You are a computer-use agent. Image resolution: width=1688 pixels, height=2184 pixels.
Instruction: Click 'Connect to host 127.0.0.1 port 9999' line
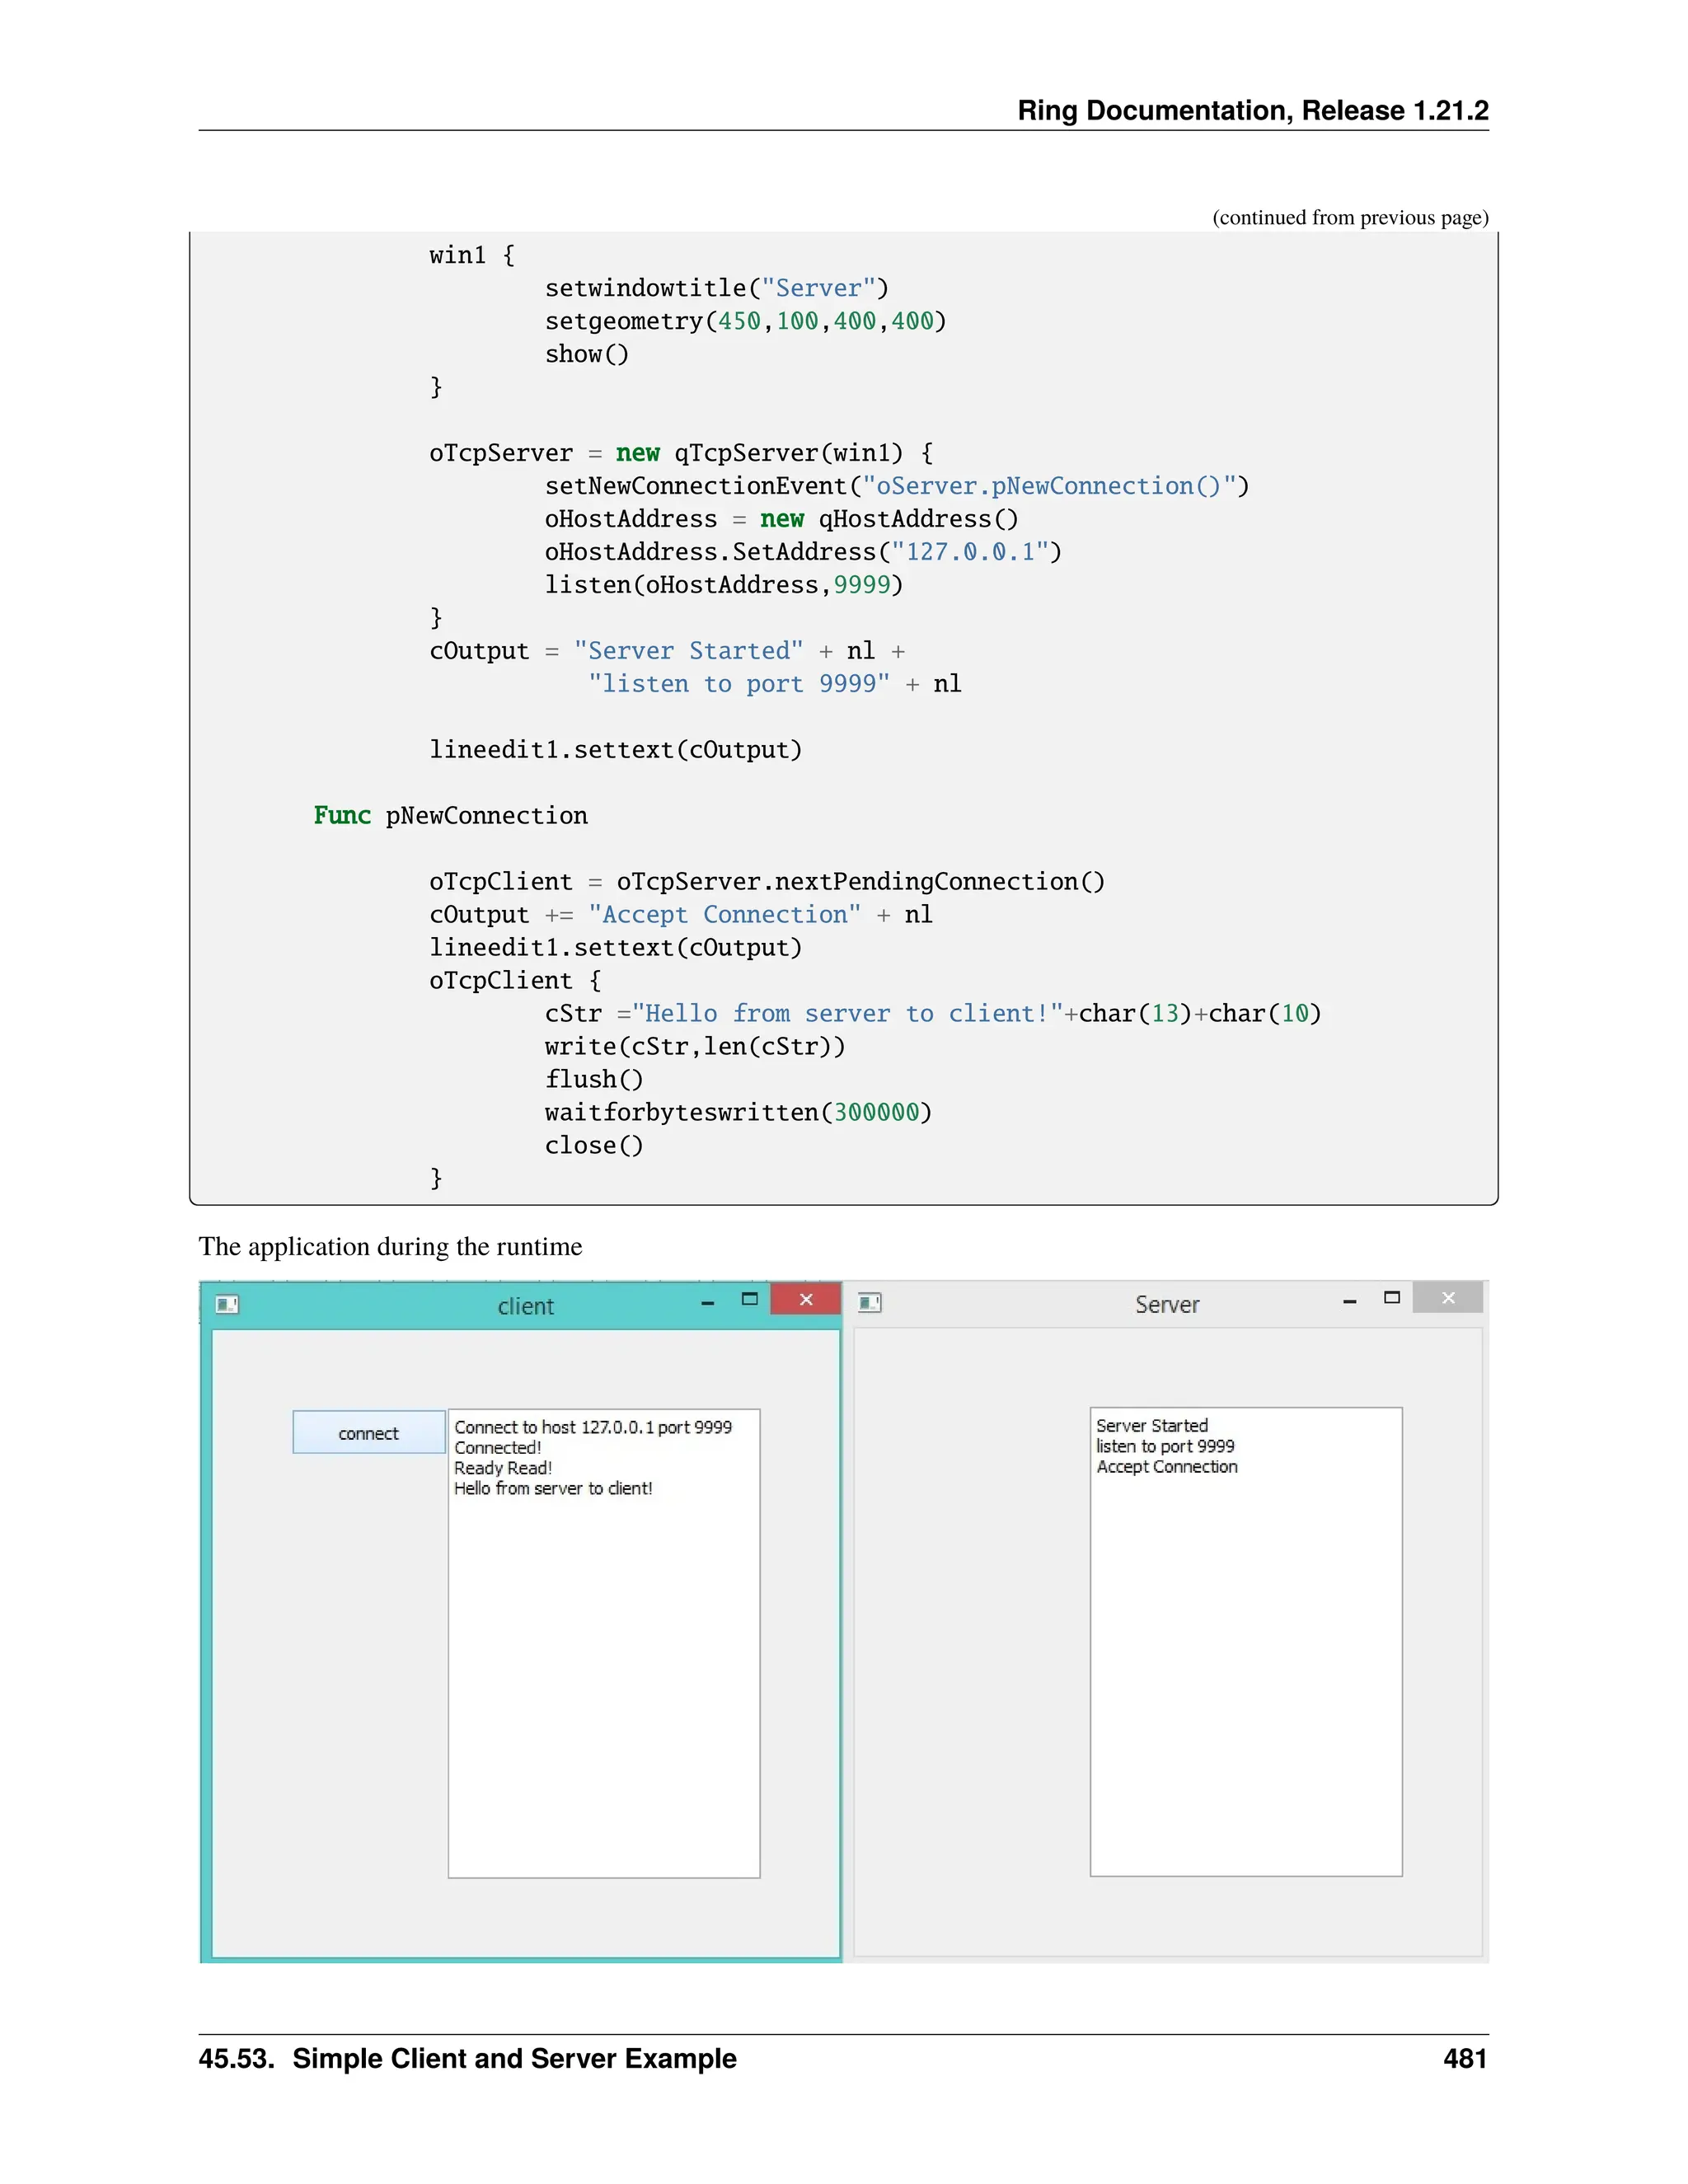pos(593,1427)
